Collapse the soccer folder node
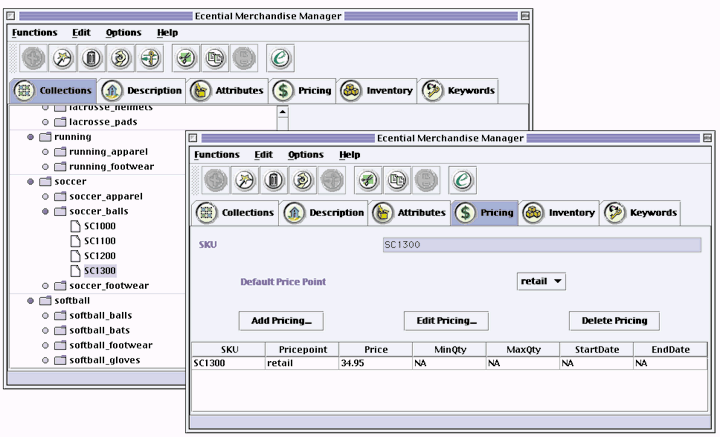The height and width of the screenshot is (437, 720). pos(30,182)
